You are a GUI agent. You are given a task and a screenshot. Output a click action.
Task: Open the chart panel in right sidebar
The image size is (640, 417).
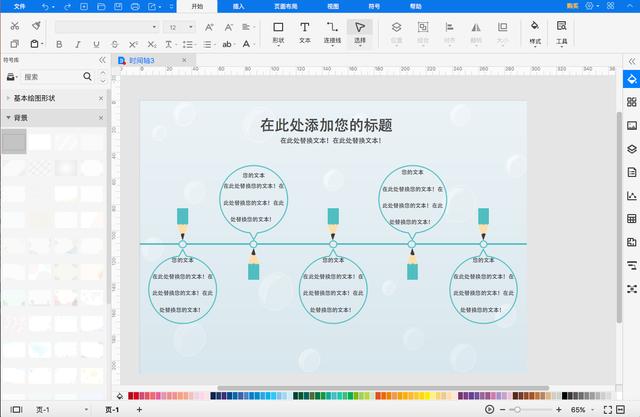(631, 195)
